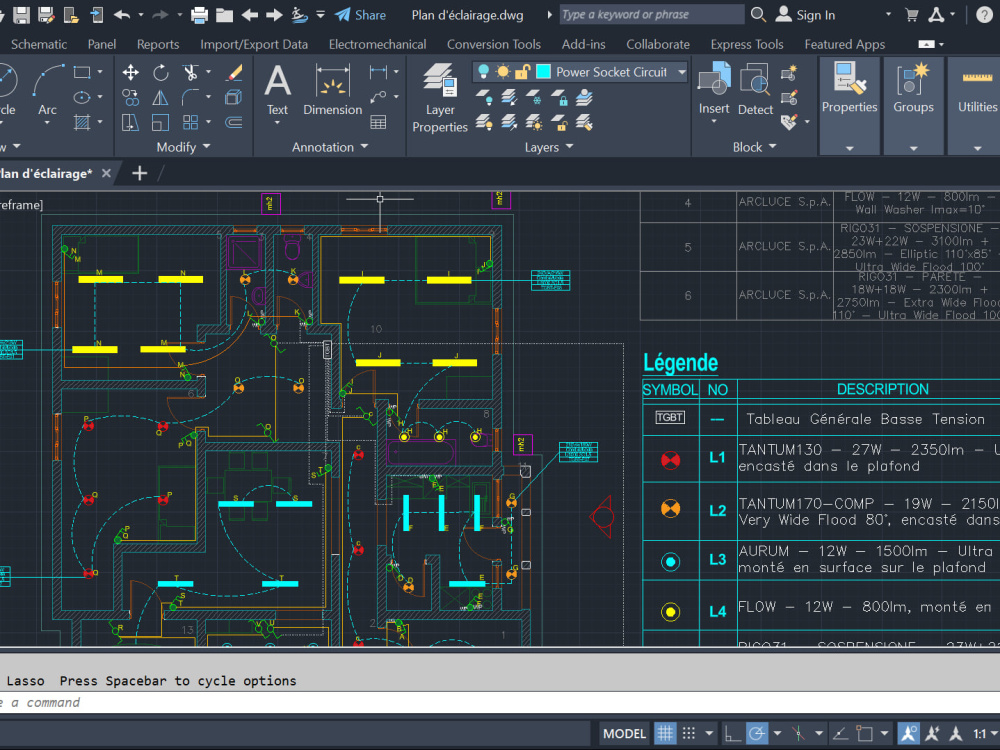Select the Scale tool

tap(161, 122)
